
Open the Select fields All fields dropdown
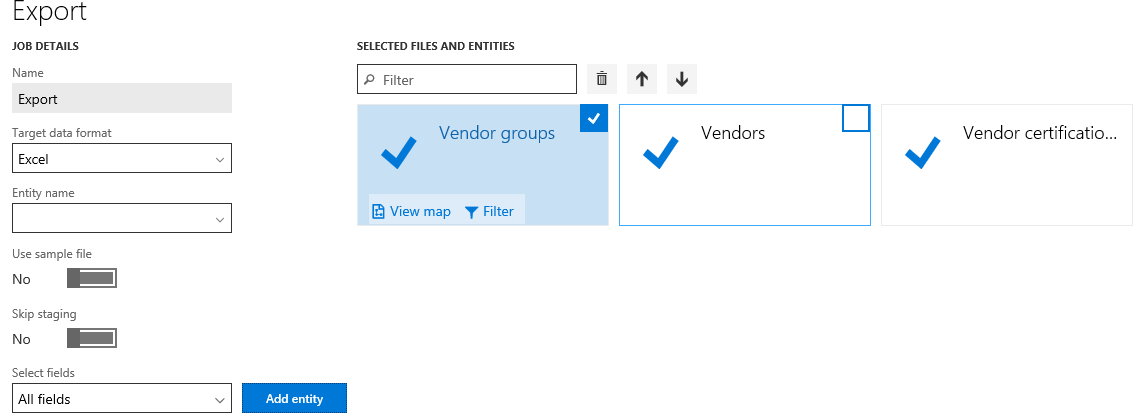(122, 398)
